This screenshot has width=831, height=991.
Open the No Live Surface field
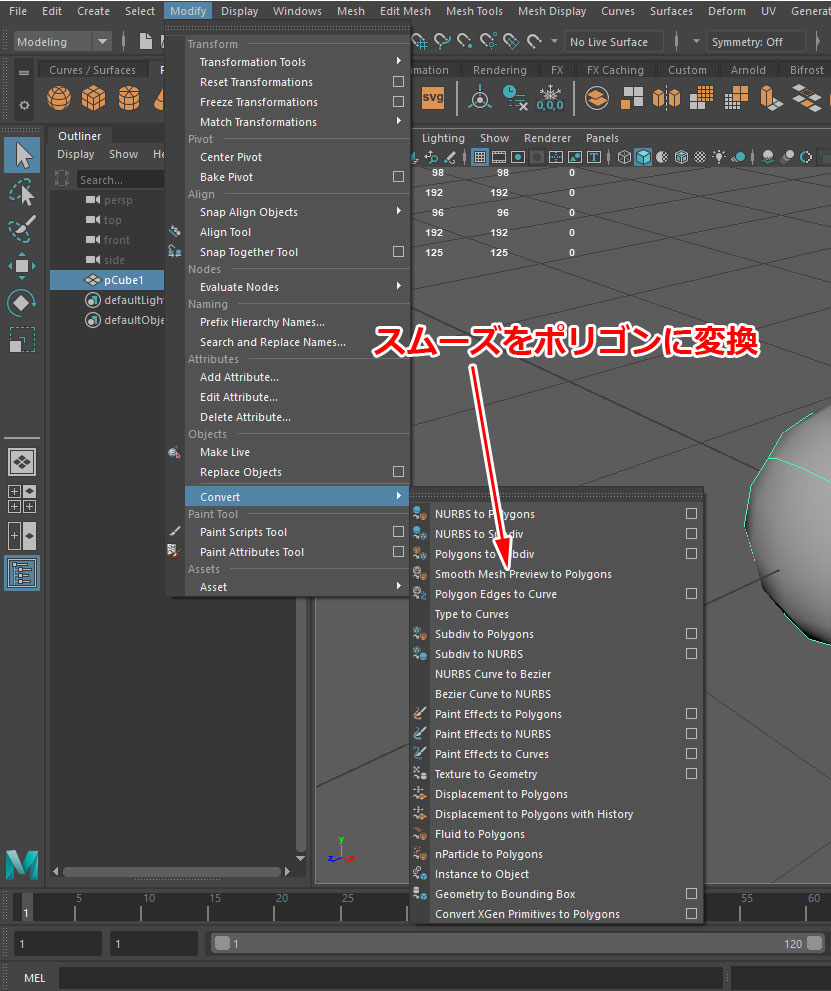pyautogui.click(x=613, y=42)
